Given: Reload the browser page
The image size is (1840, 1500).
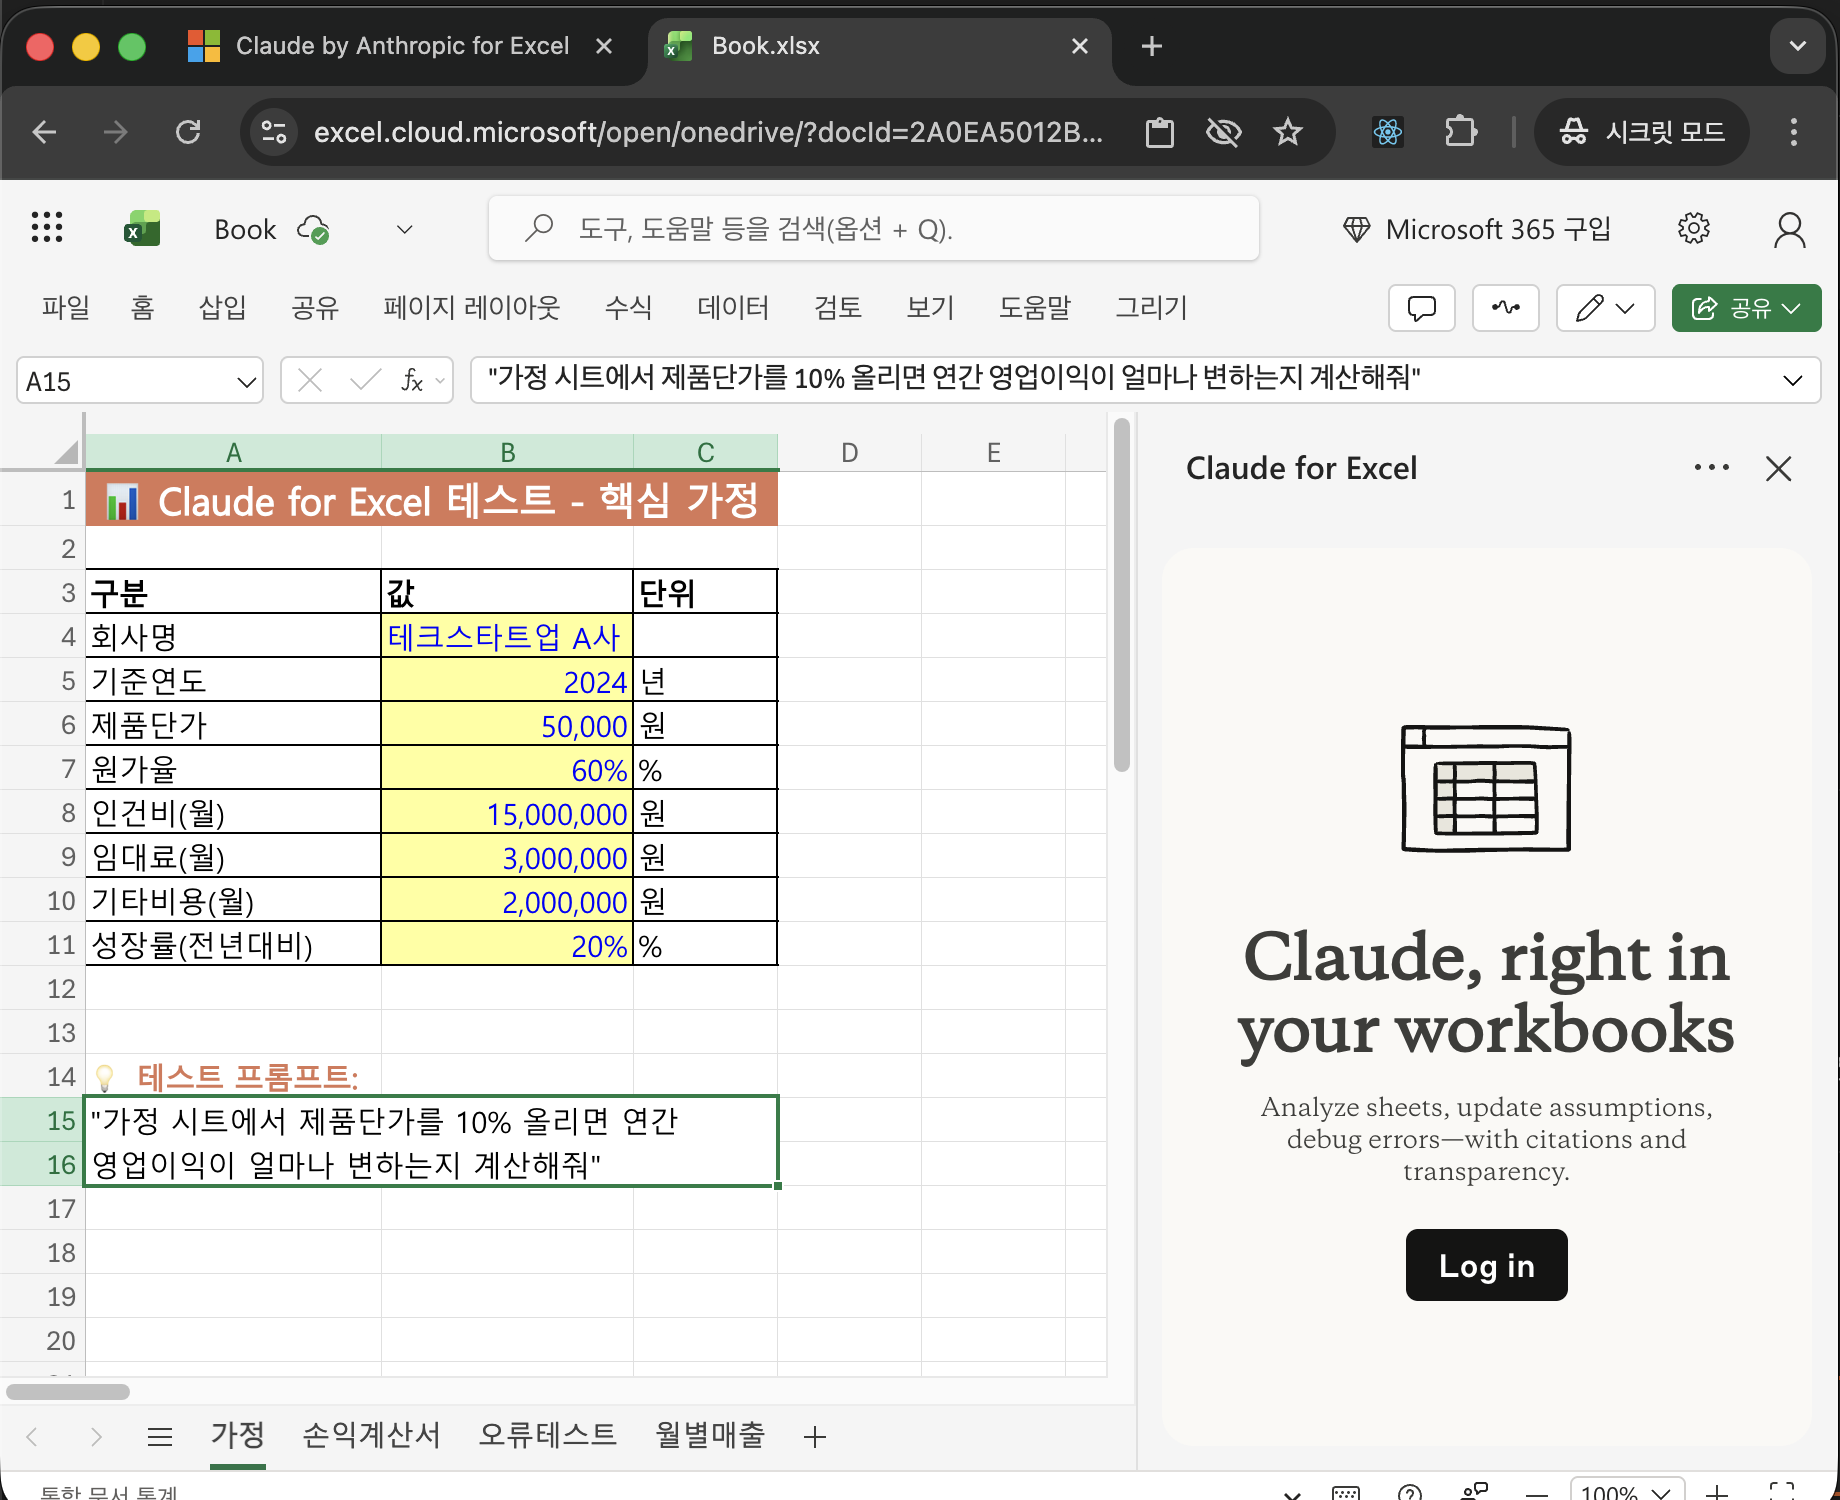Looking at the screenshot, I should [188, 132].
